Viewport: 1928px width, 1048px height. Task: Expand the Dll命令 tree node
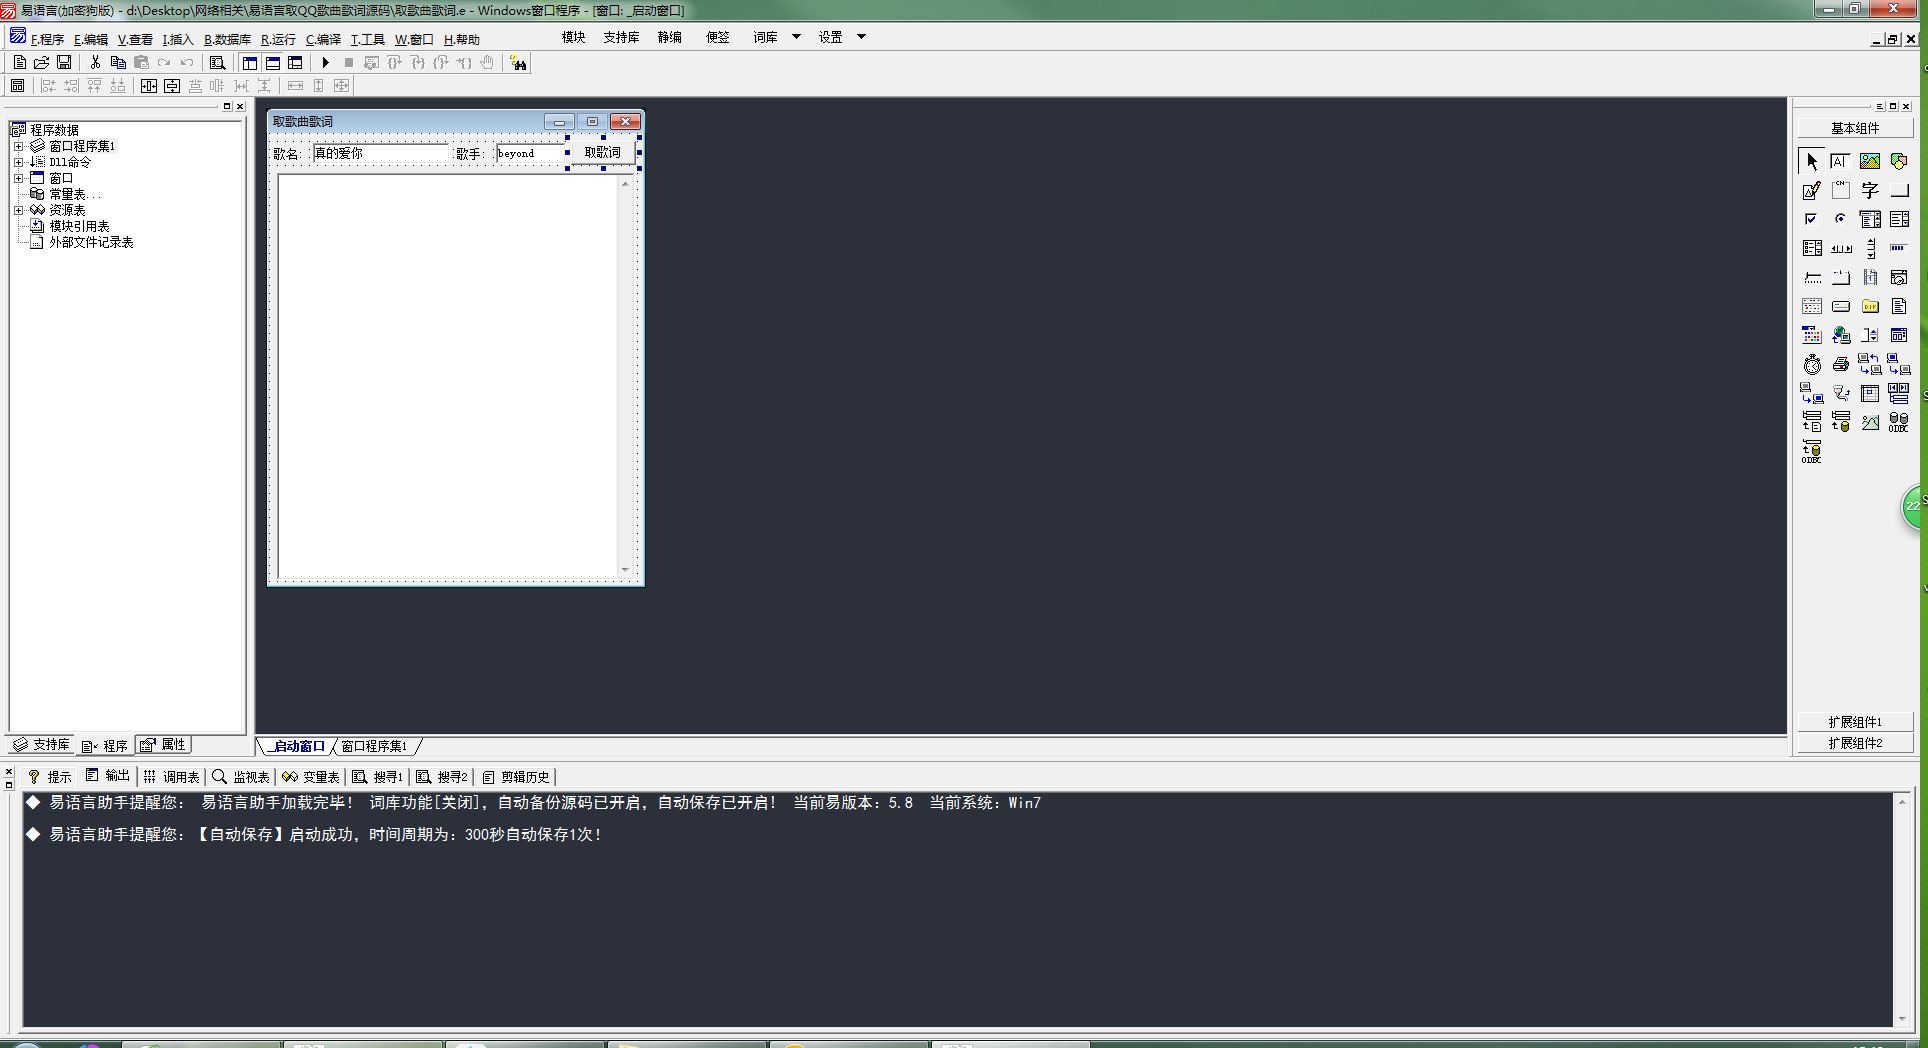(x=18, y=162)
